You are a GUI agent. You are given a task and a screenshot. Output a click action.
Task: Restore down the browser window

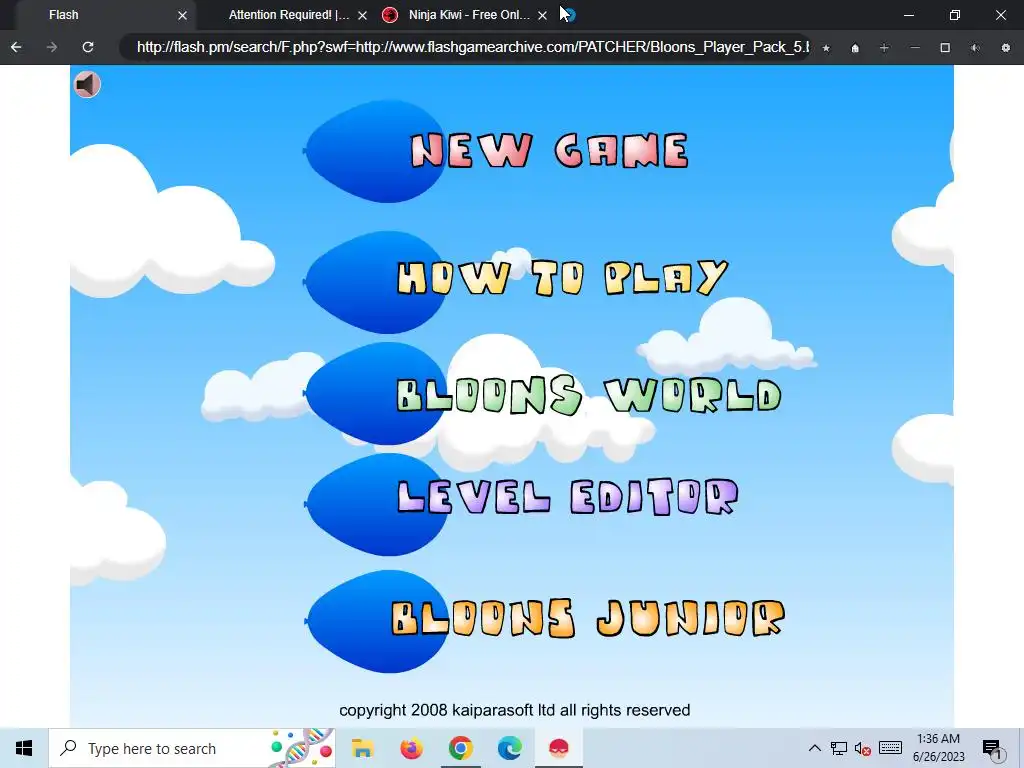pos(955,15)
